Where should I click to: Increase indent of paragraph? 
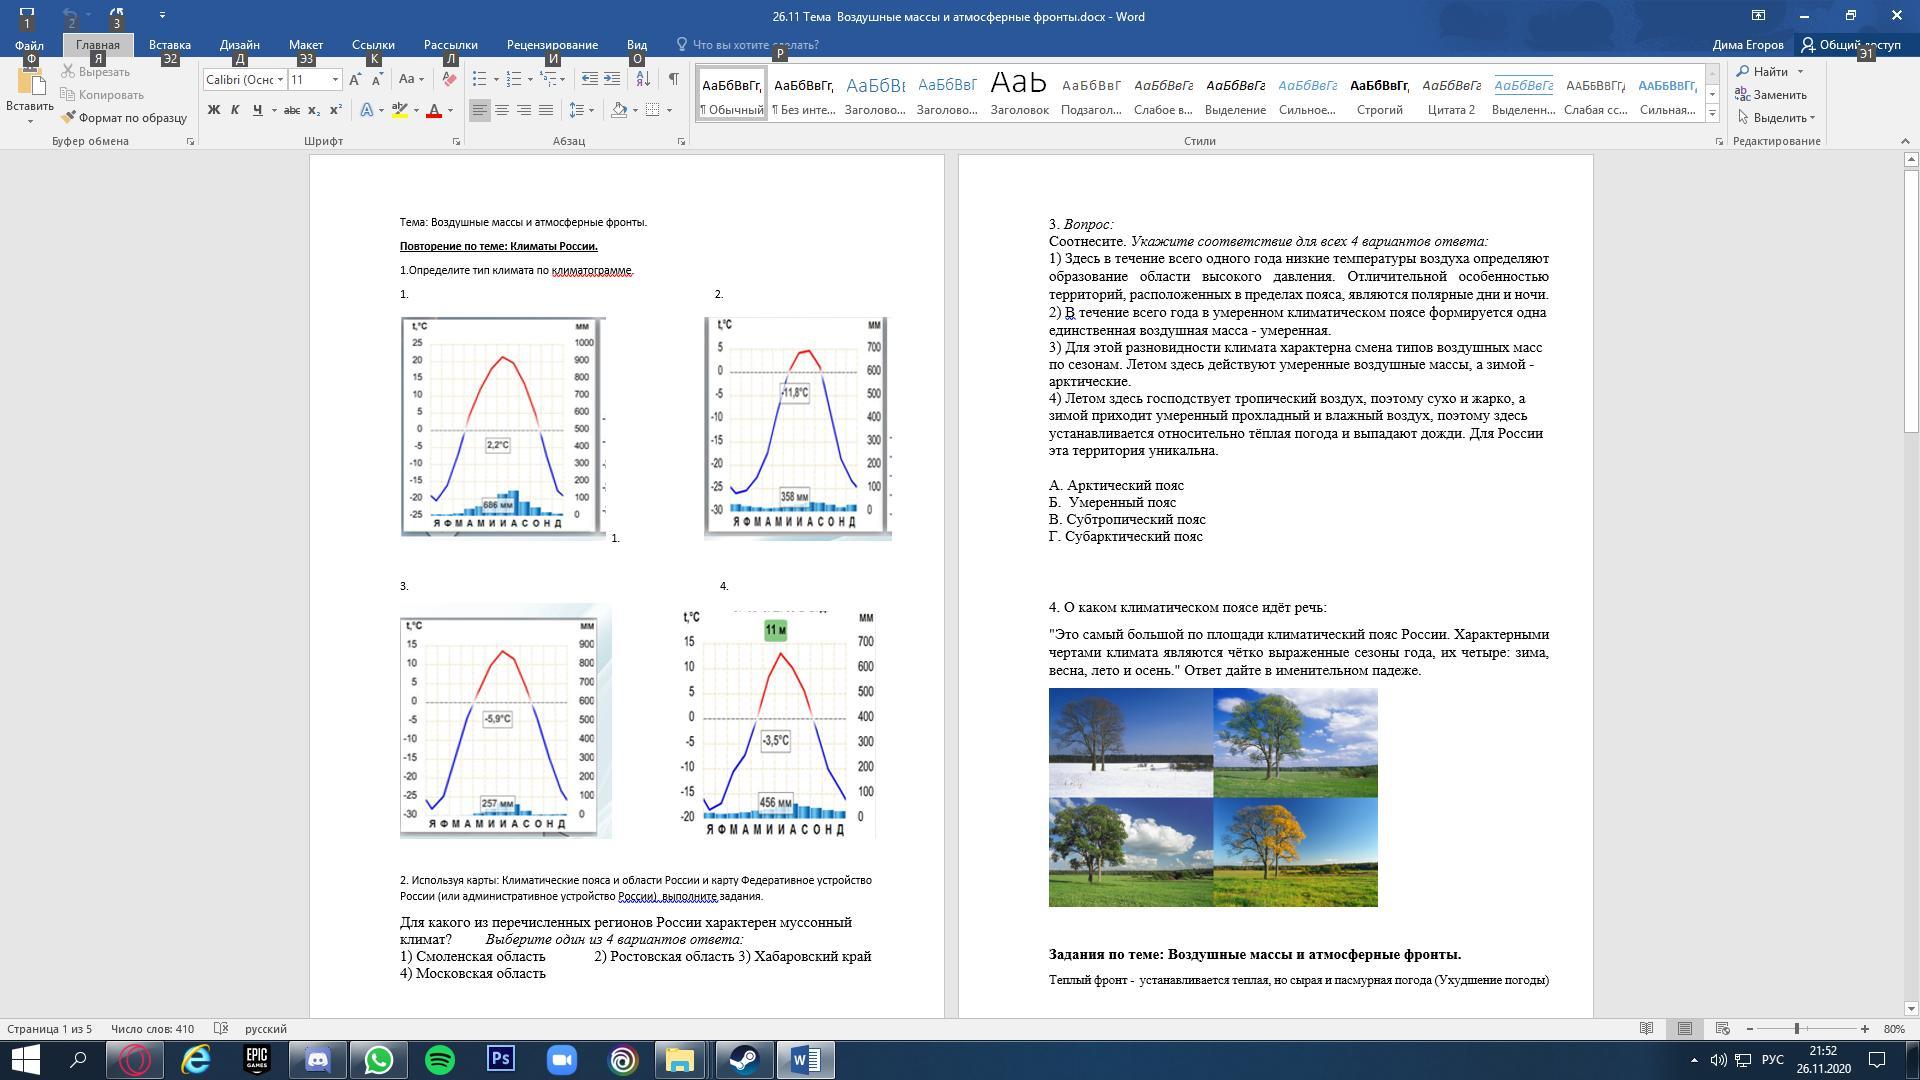(x=612, y=79)
